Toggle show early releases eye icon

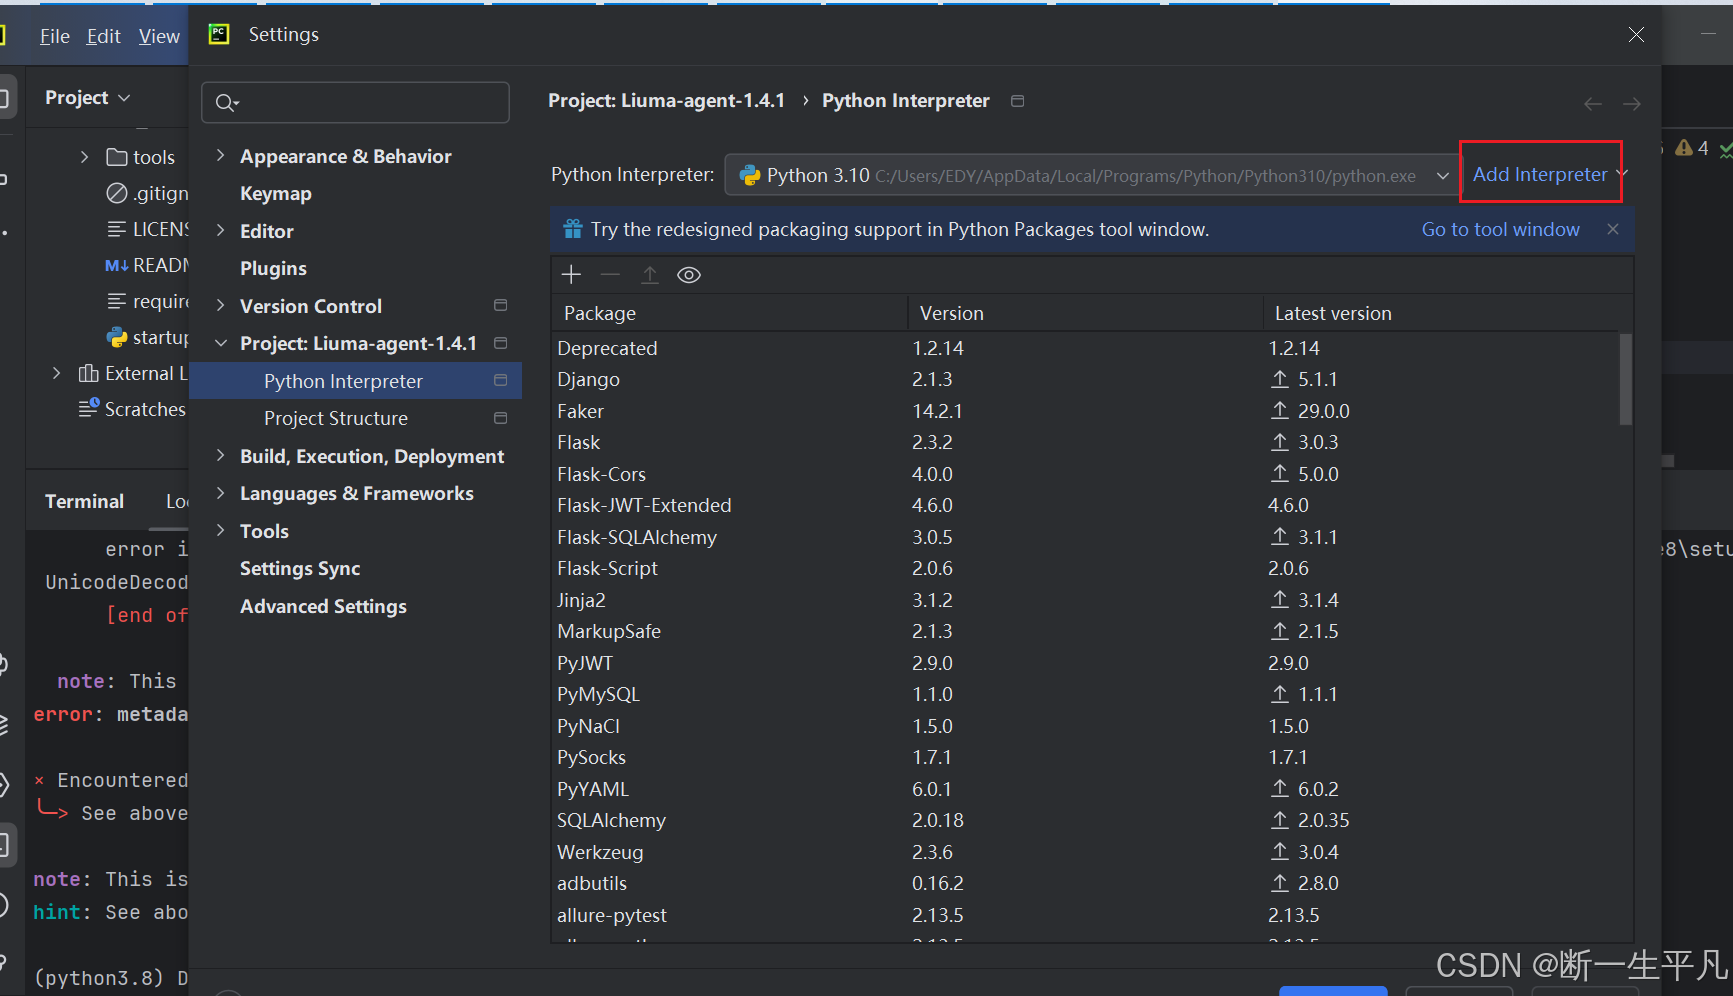[x=689, y=275]
